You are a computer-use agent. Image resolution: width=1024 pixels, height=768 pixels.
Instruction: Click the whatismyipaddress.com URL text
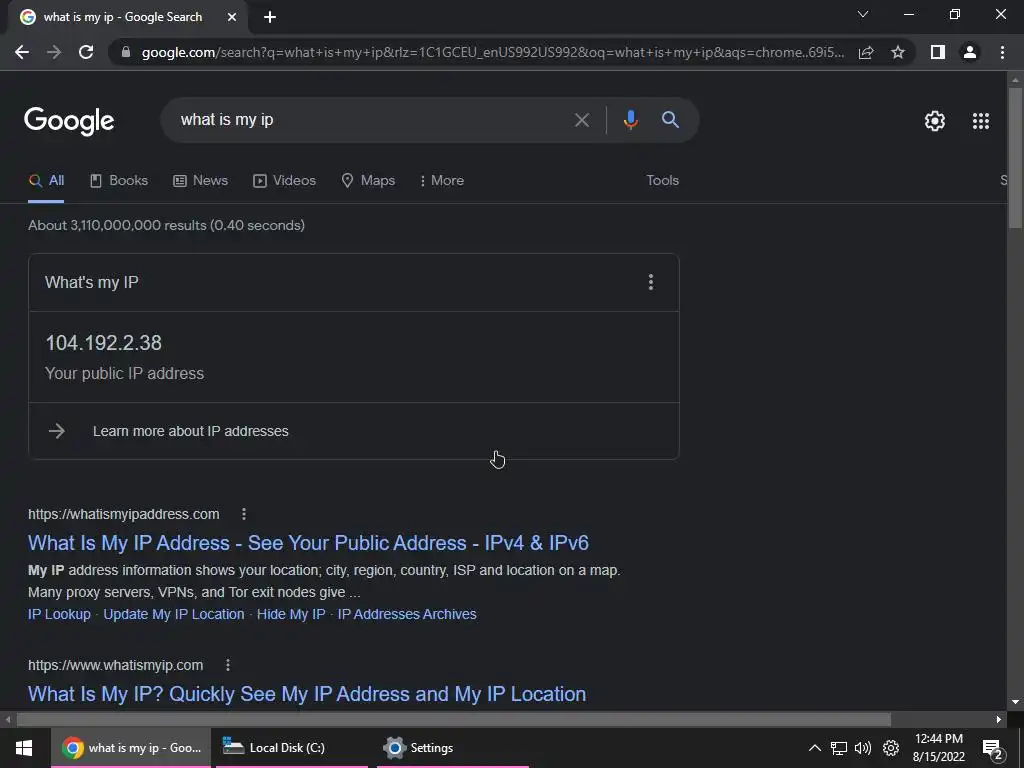click(123, 515)
